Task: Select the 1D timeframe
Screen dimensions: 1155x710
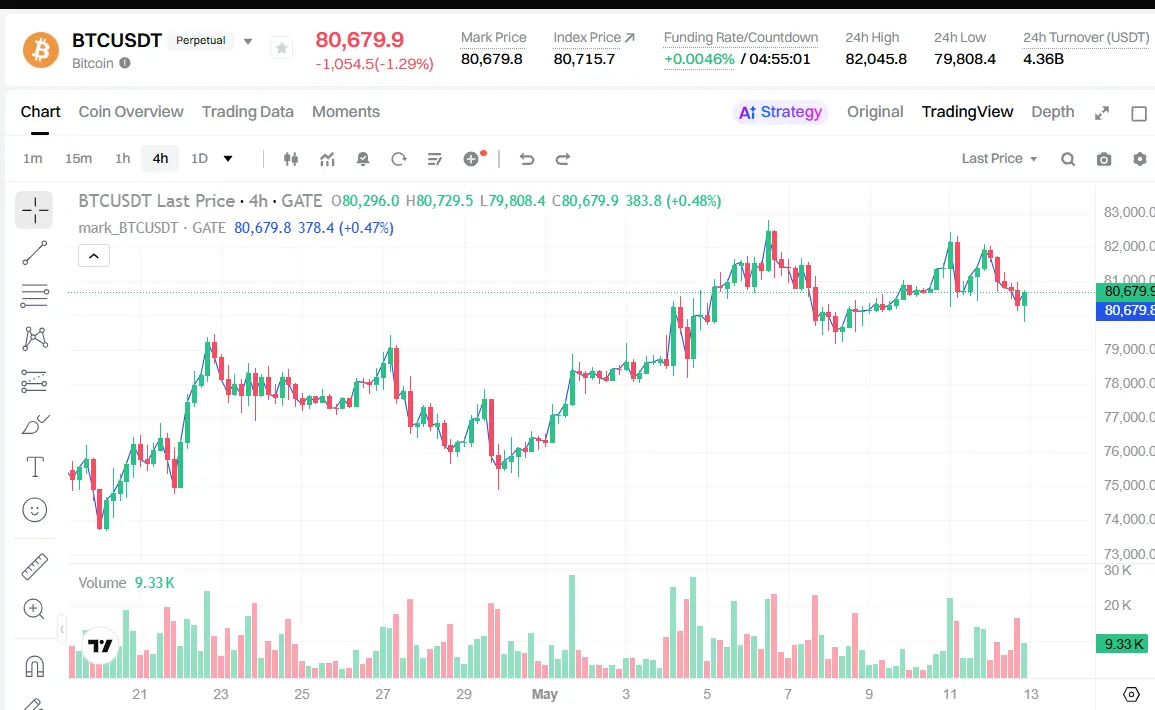Action: point(199,158)
